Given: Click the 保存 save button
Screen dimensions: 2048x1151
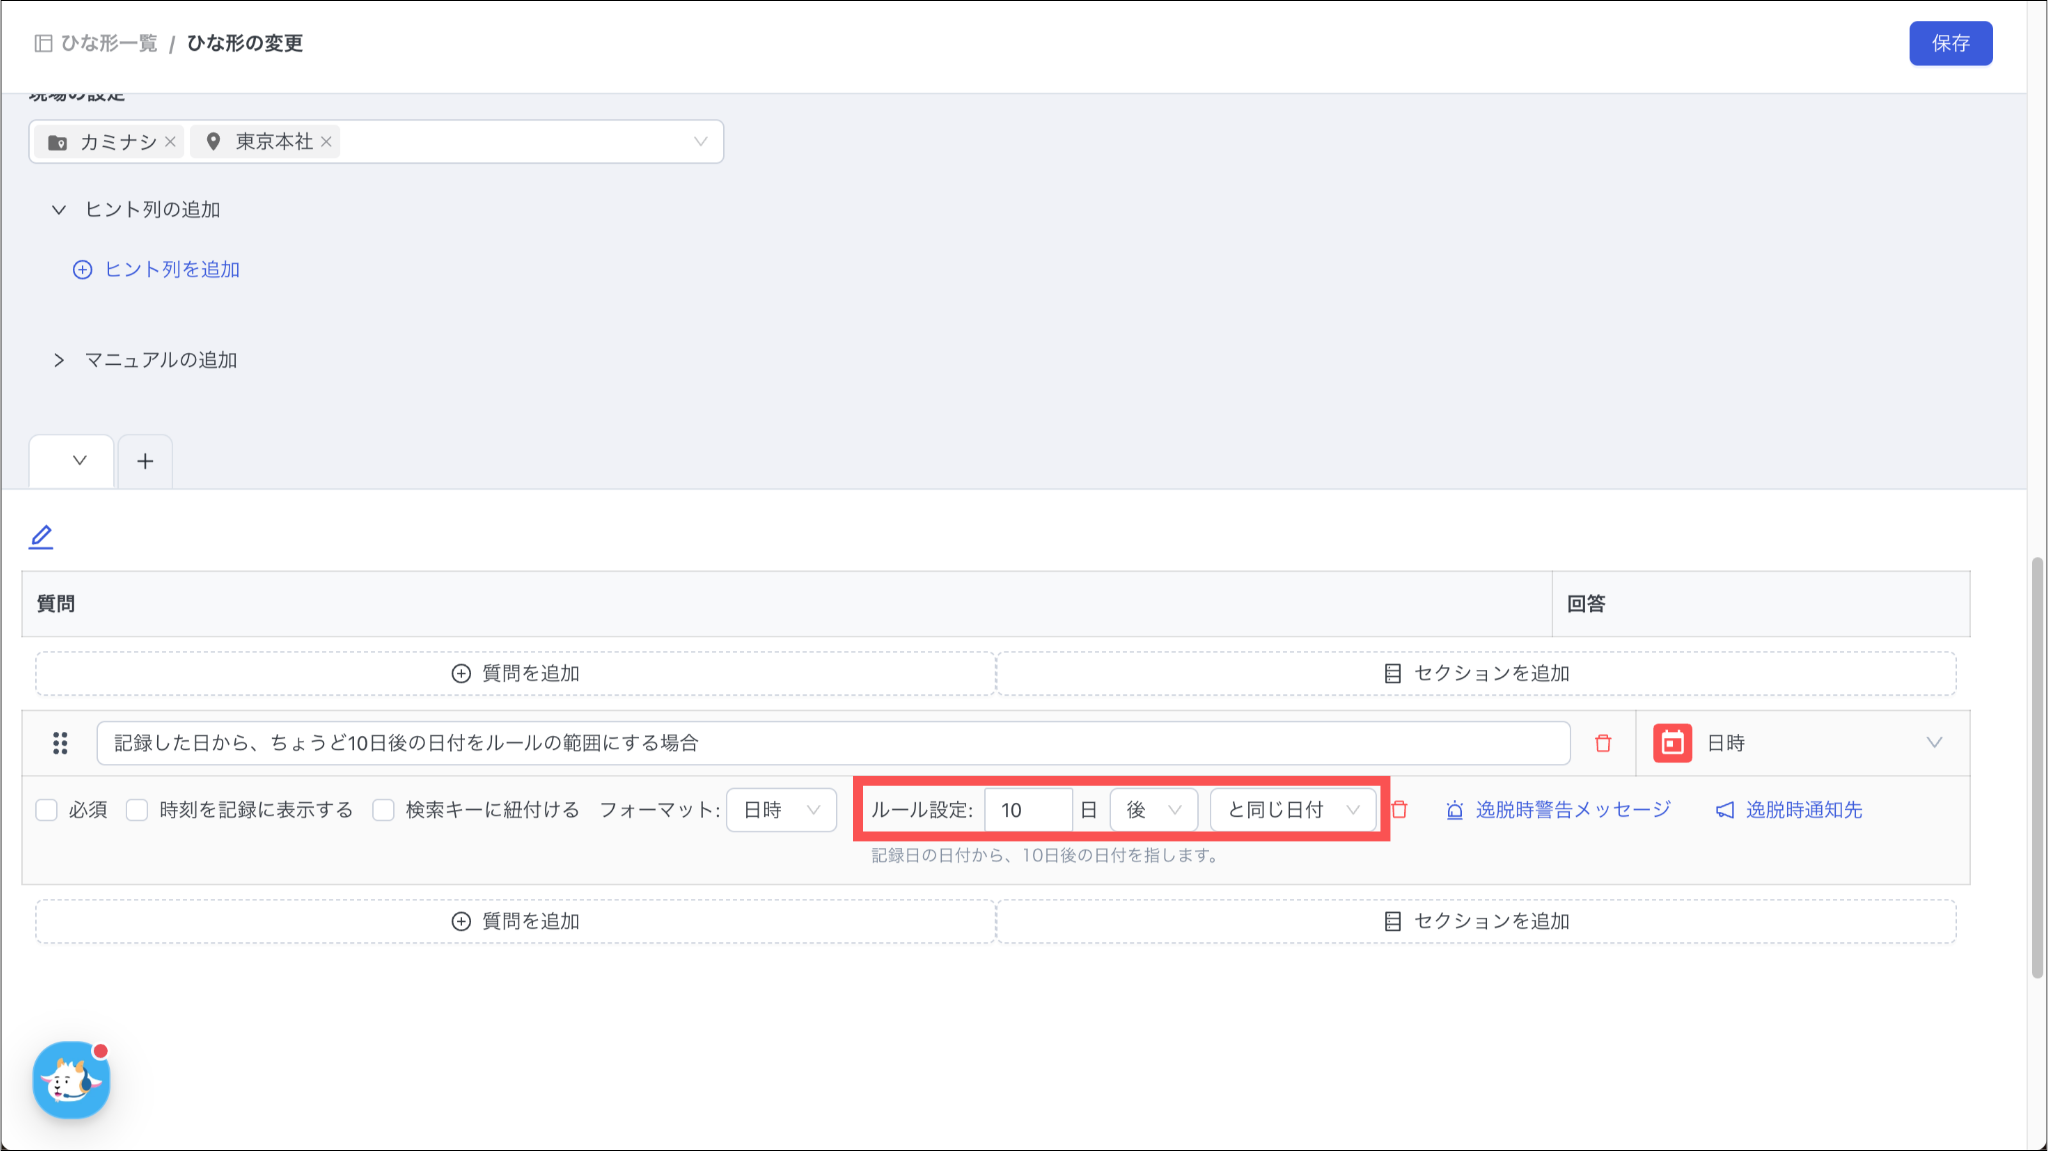Looking at the screenshot, I should (1950, 43).
